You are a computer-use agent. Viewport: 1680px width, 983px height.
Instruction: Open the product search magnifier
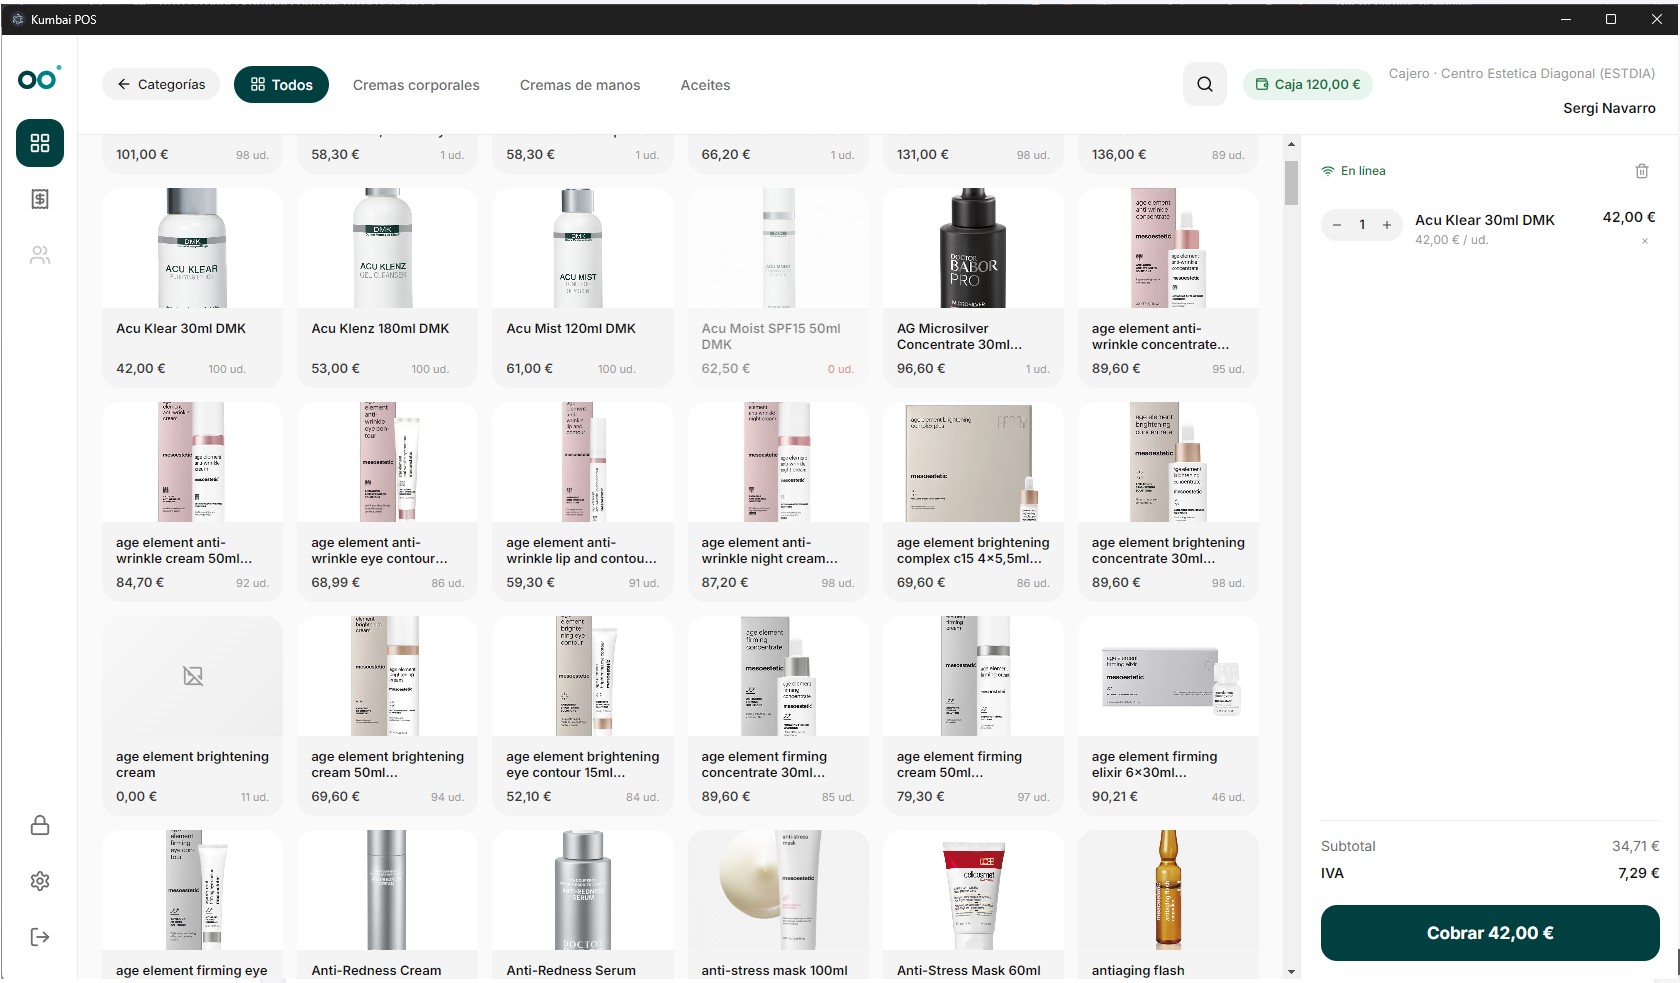pyautogui.click(x=1205, y=84)
